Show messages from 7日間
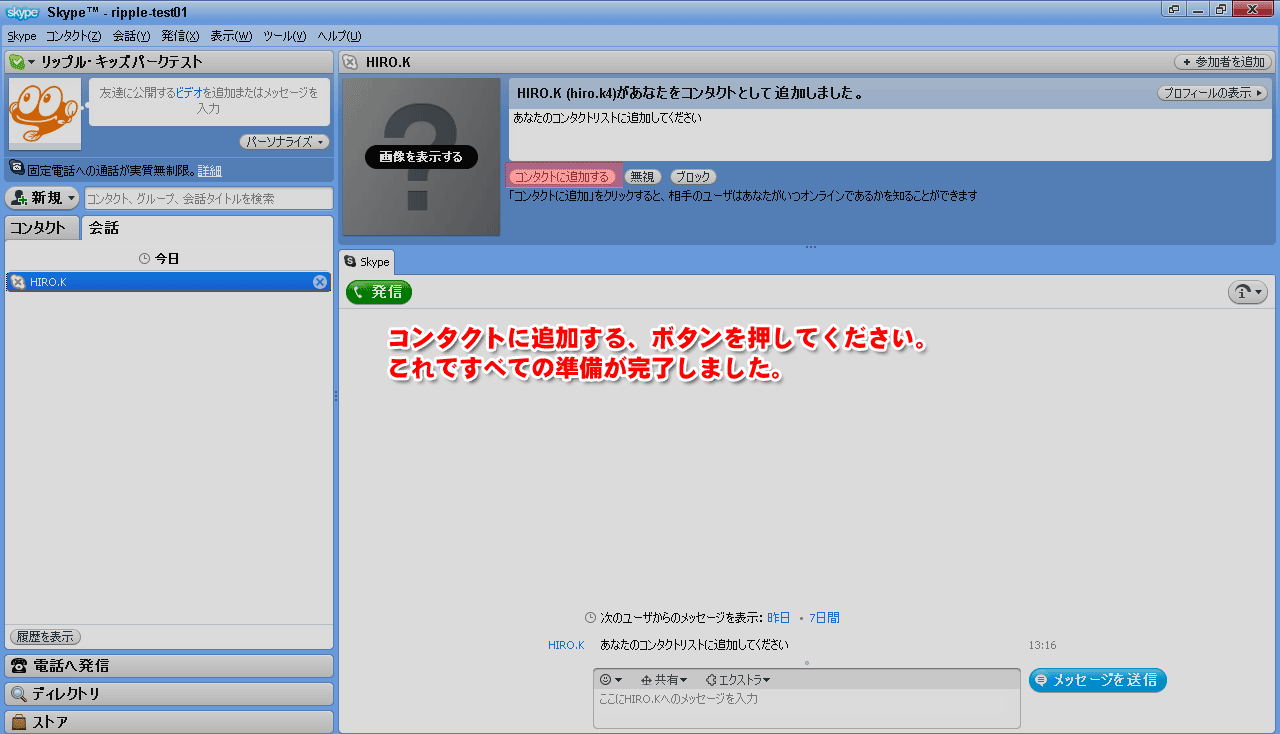This screenshot has height=734, width=1280. coord(824,618)
